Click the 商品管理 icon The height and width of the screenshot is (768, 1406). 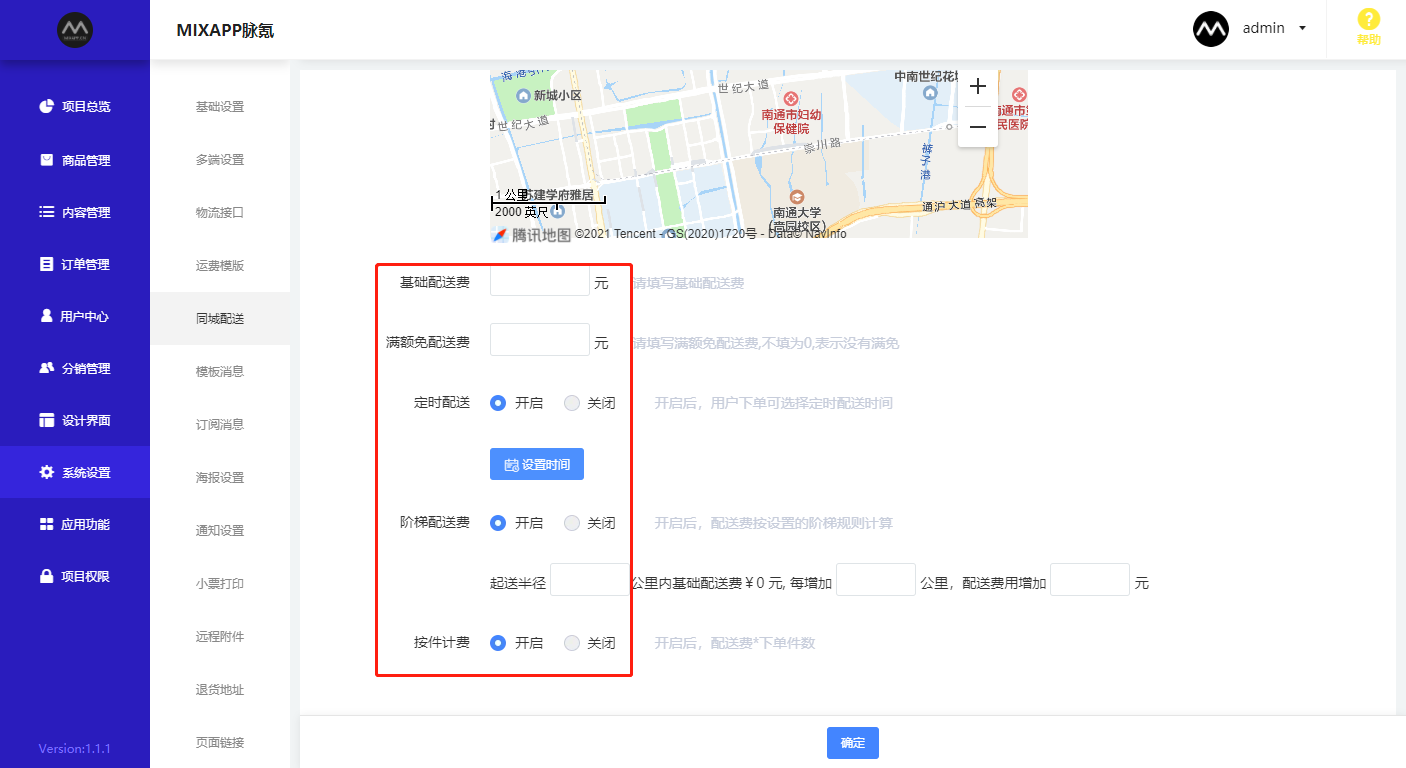point(46,160)
